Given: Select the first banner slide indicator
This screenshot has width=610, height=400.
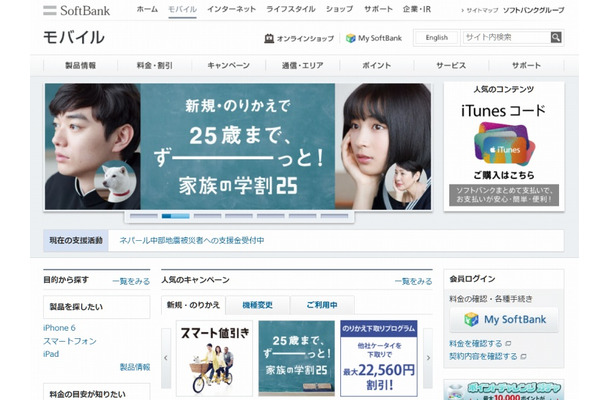Looking at the screenshot, I should 144,216.
